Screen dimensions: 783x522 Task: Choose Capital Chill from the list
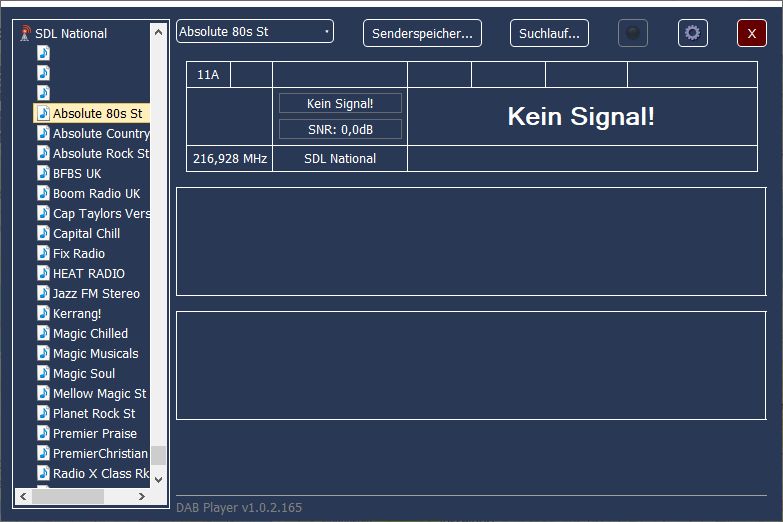86,233
